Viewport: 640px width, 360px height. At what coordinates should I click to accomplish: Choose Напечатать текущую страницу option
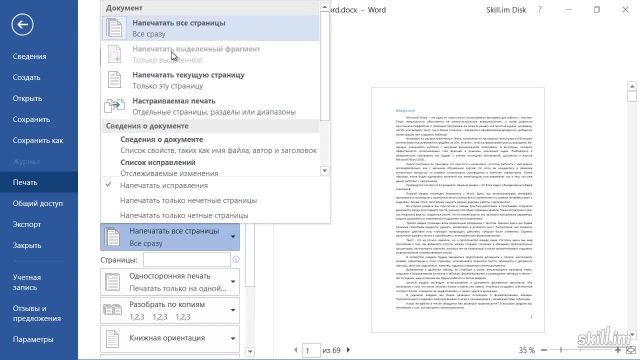click(210, 80)
